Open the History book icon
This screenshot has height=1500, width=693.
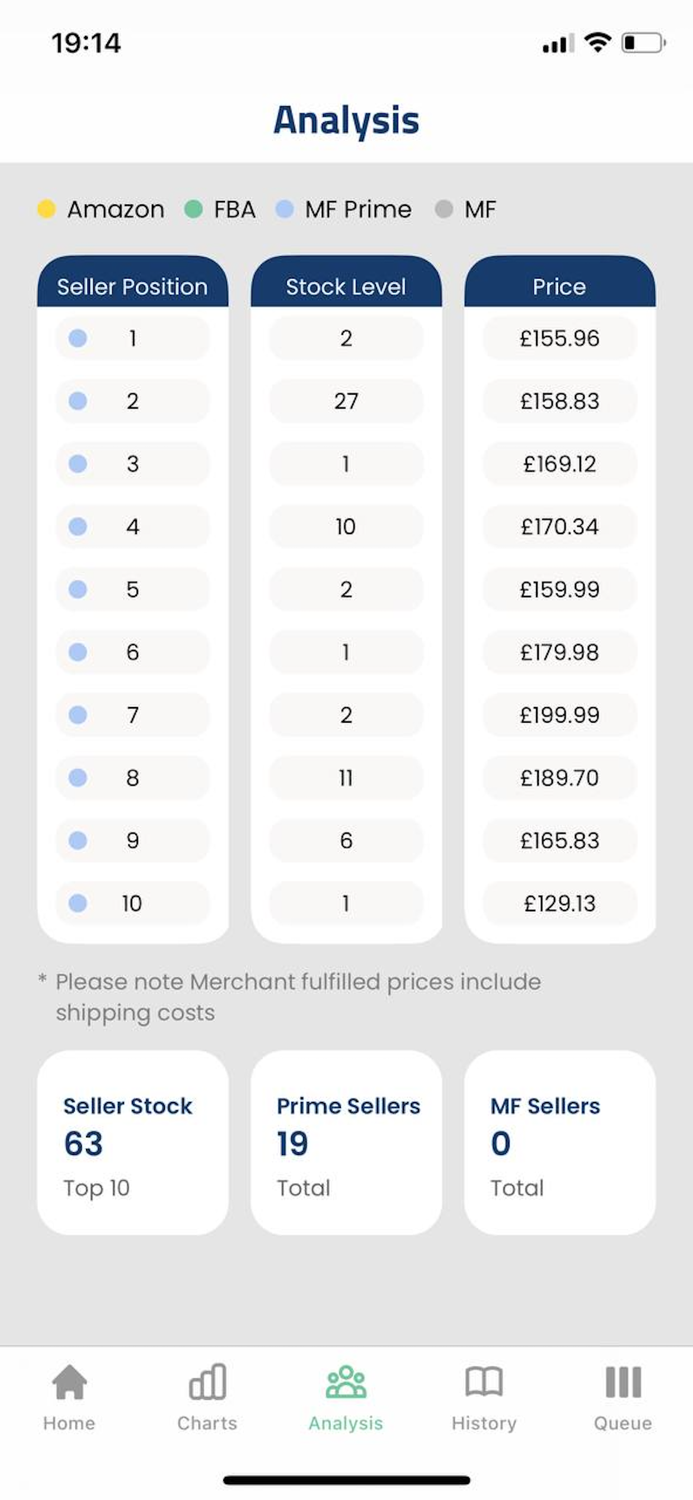484,1383
